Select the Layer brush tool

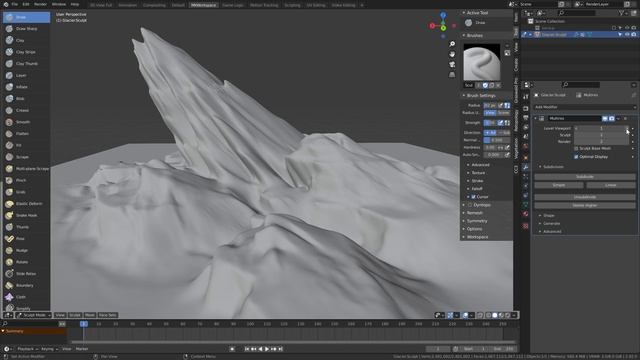tap(27, 76)
